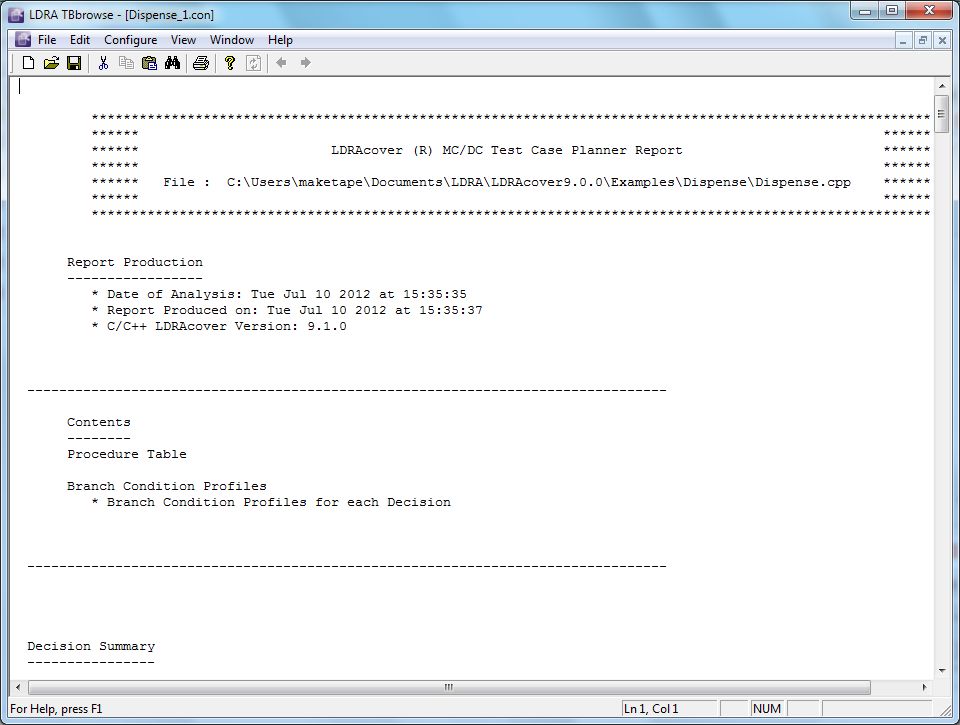Open the File menu
The image size is (960, 725).
47,40
